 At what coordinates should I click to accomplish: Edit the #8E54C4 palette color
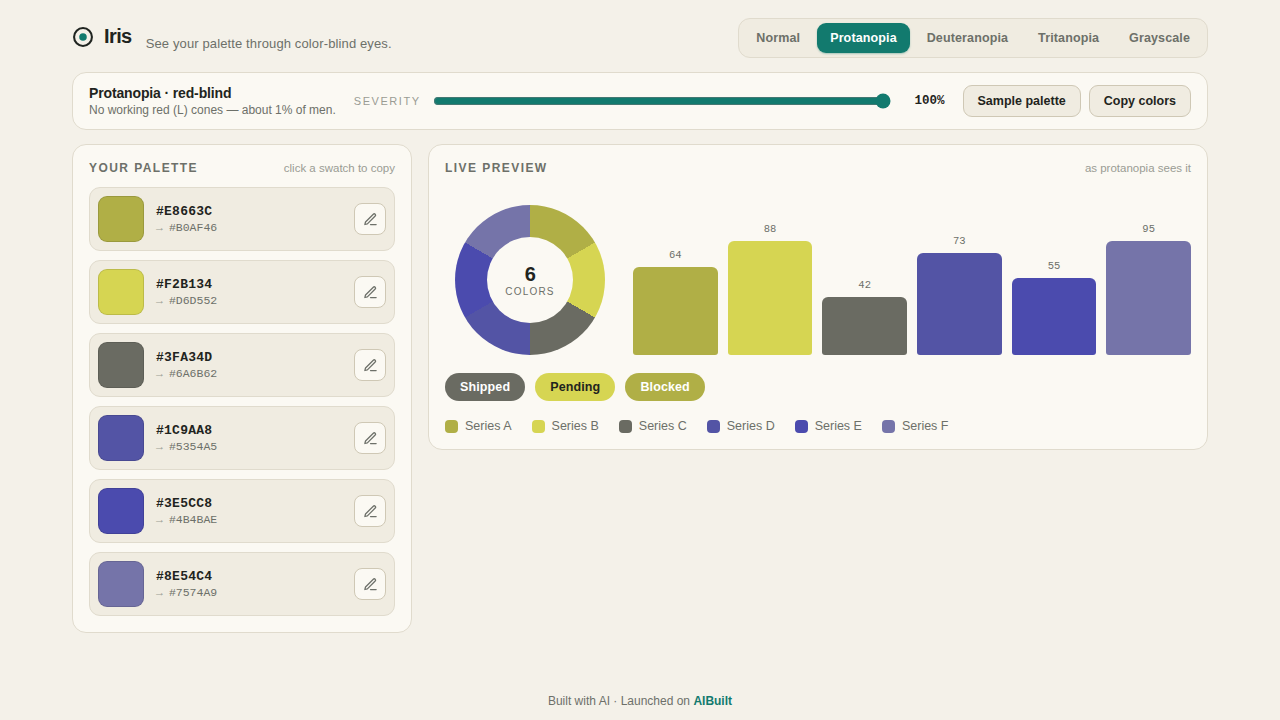pos(370,584)
